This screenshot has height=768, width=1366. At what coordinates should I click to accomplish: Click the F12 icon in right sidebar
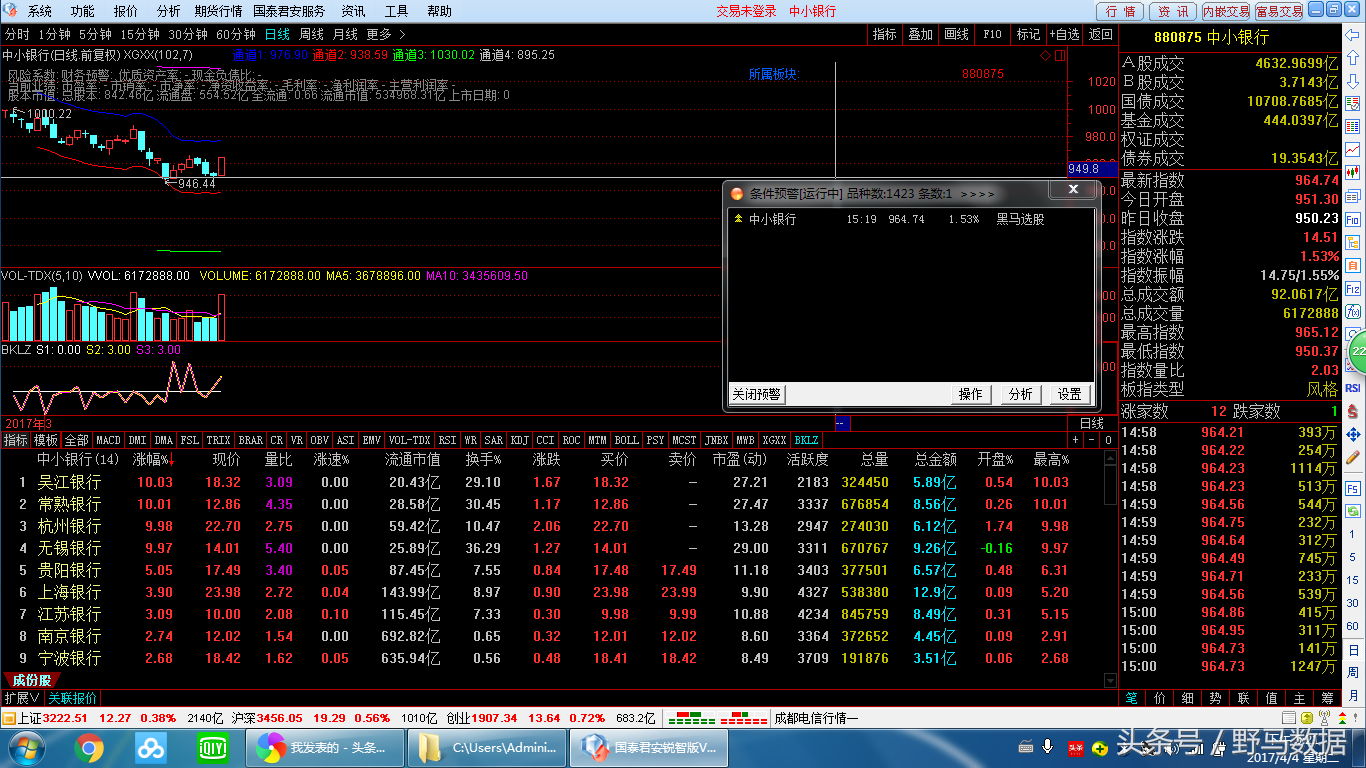(x=1352, y=290)
